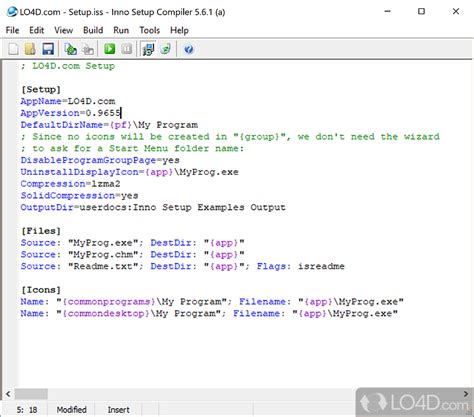474x417 pixels.
Task: Click the 'Insert' status bar entry
Action: pyautogui.click(x=118, y=410)
